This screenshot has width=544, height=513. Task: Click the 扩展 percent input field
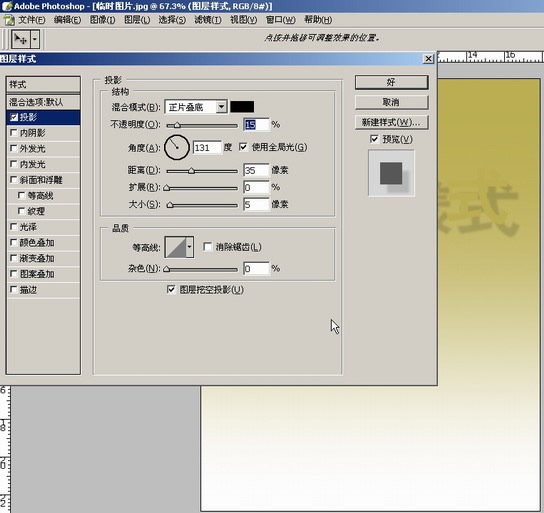click(x=256, y=187)
